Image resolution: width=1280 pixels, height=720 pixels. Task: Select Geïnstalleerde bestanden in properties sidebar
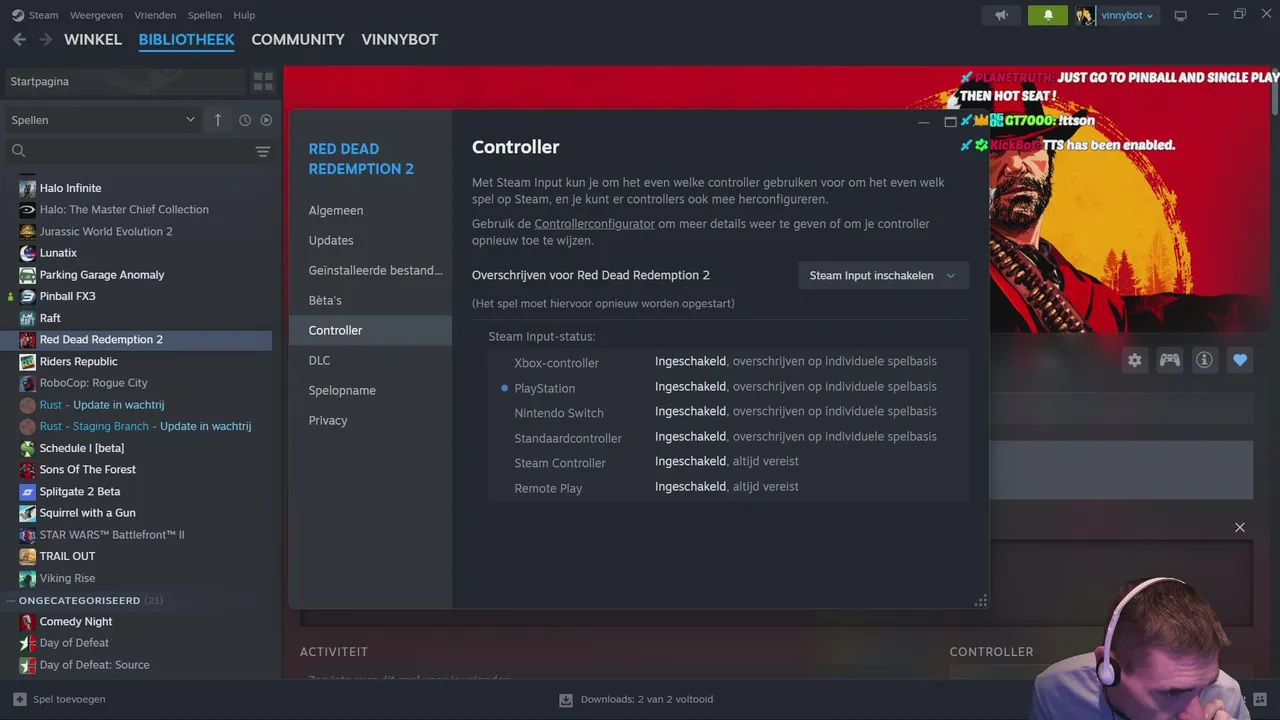coord(370,270)
